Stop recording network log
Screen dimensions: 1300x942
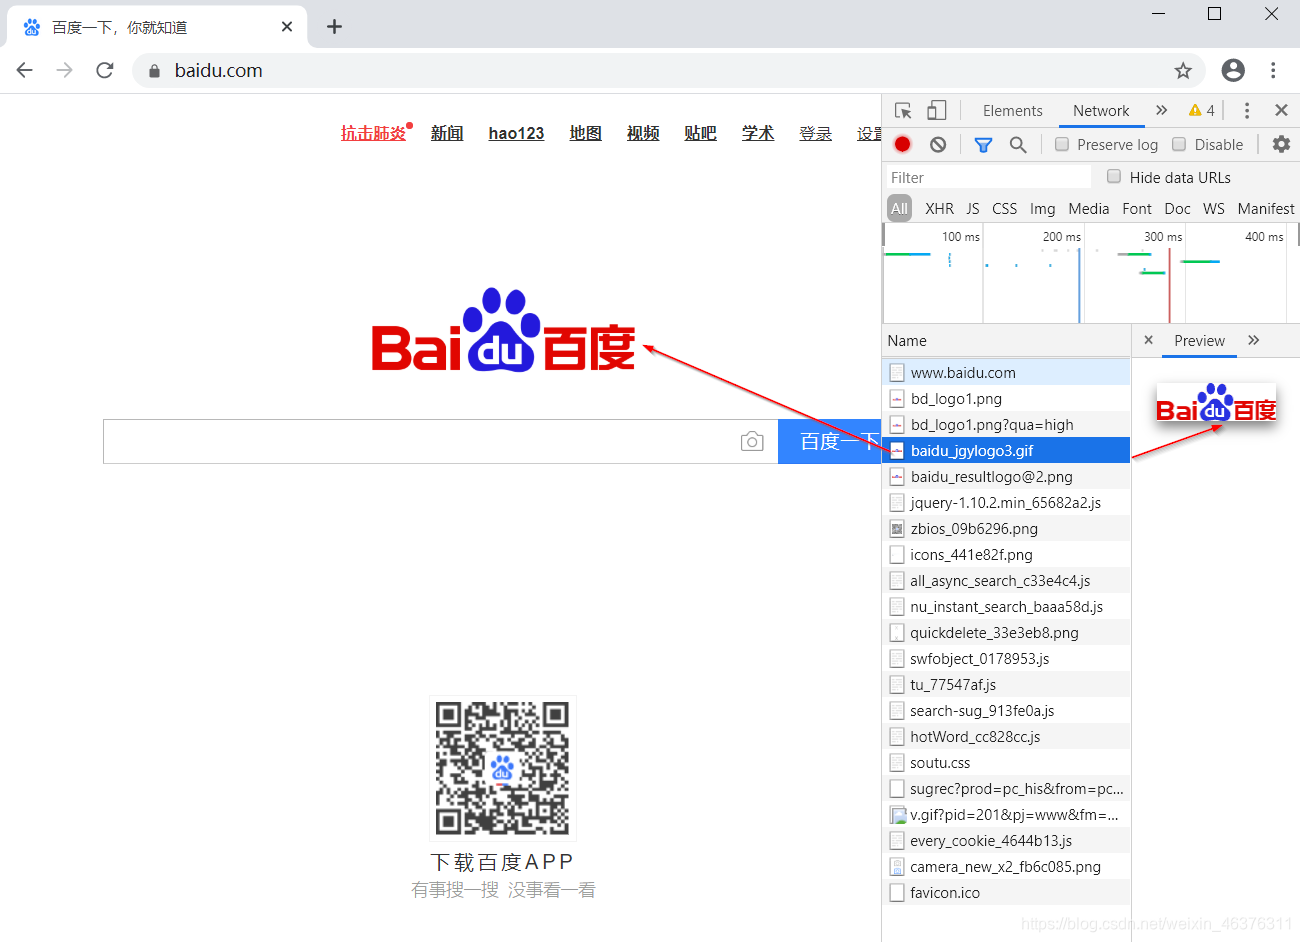pyautogui.click(x=902, y=144)
